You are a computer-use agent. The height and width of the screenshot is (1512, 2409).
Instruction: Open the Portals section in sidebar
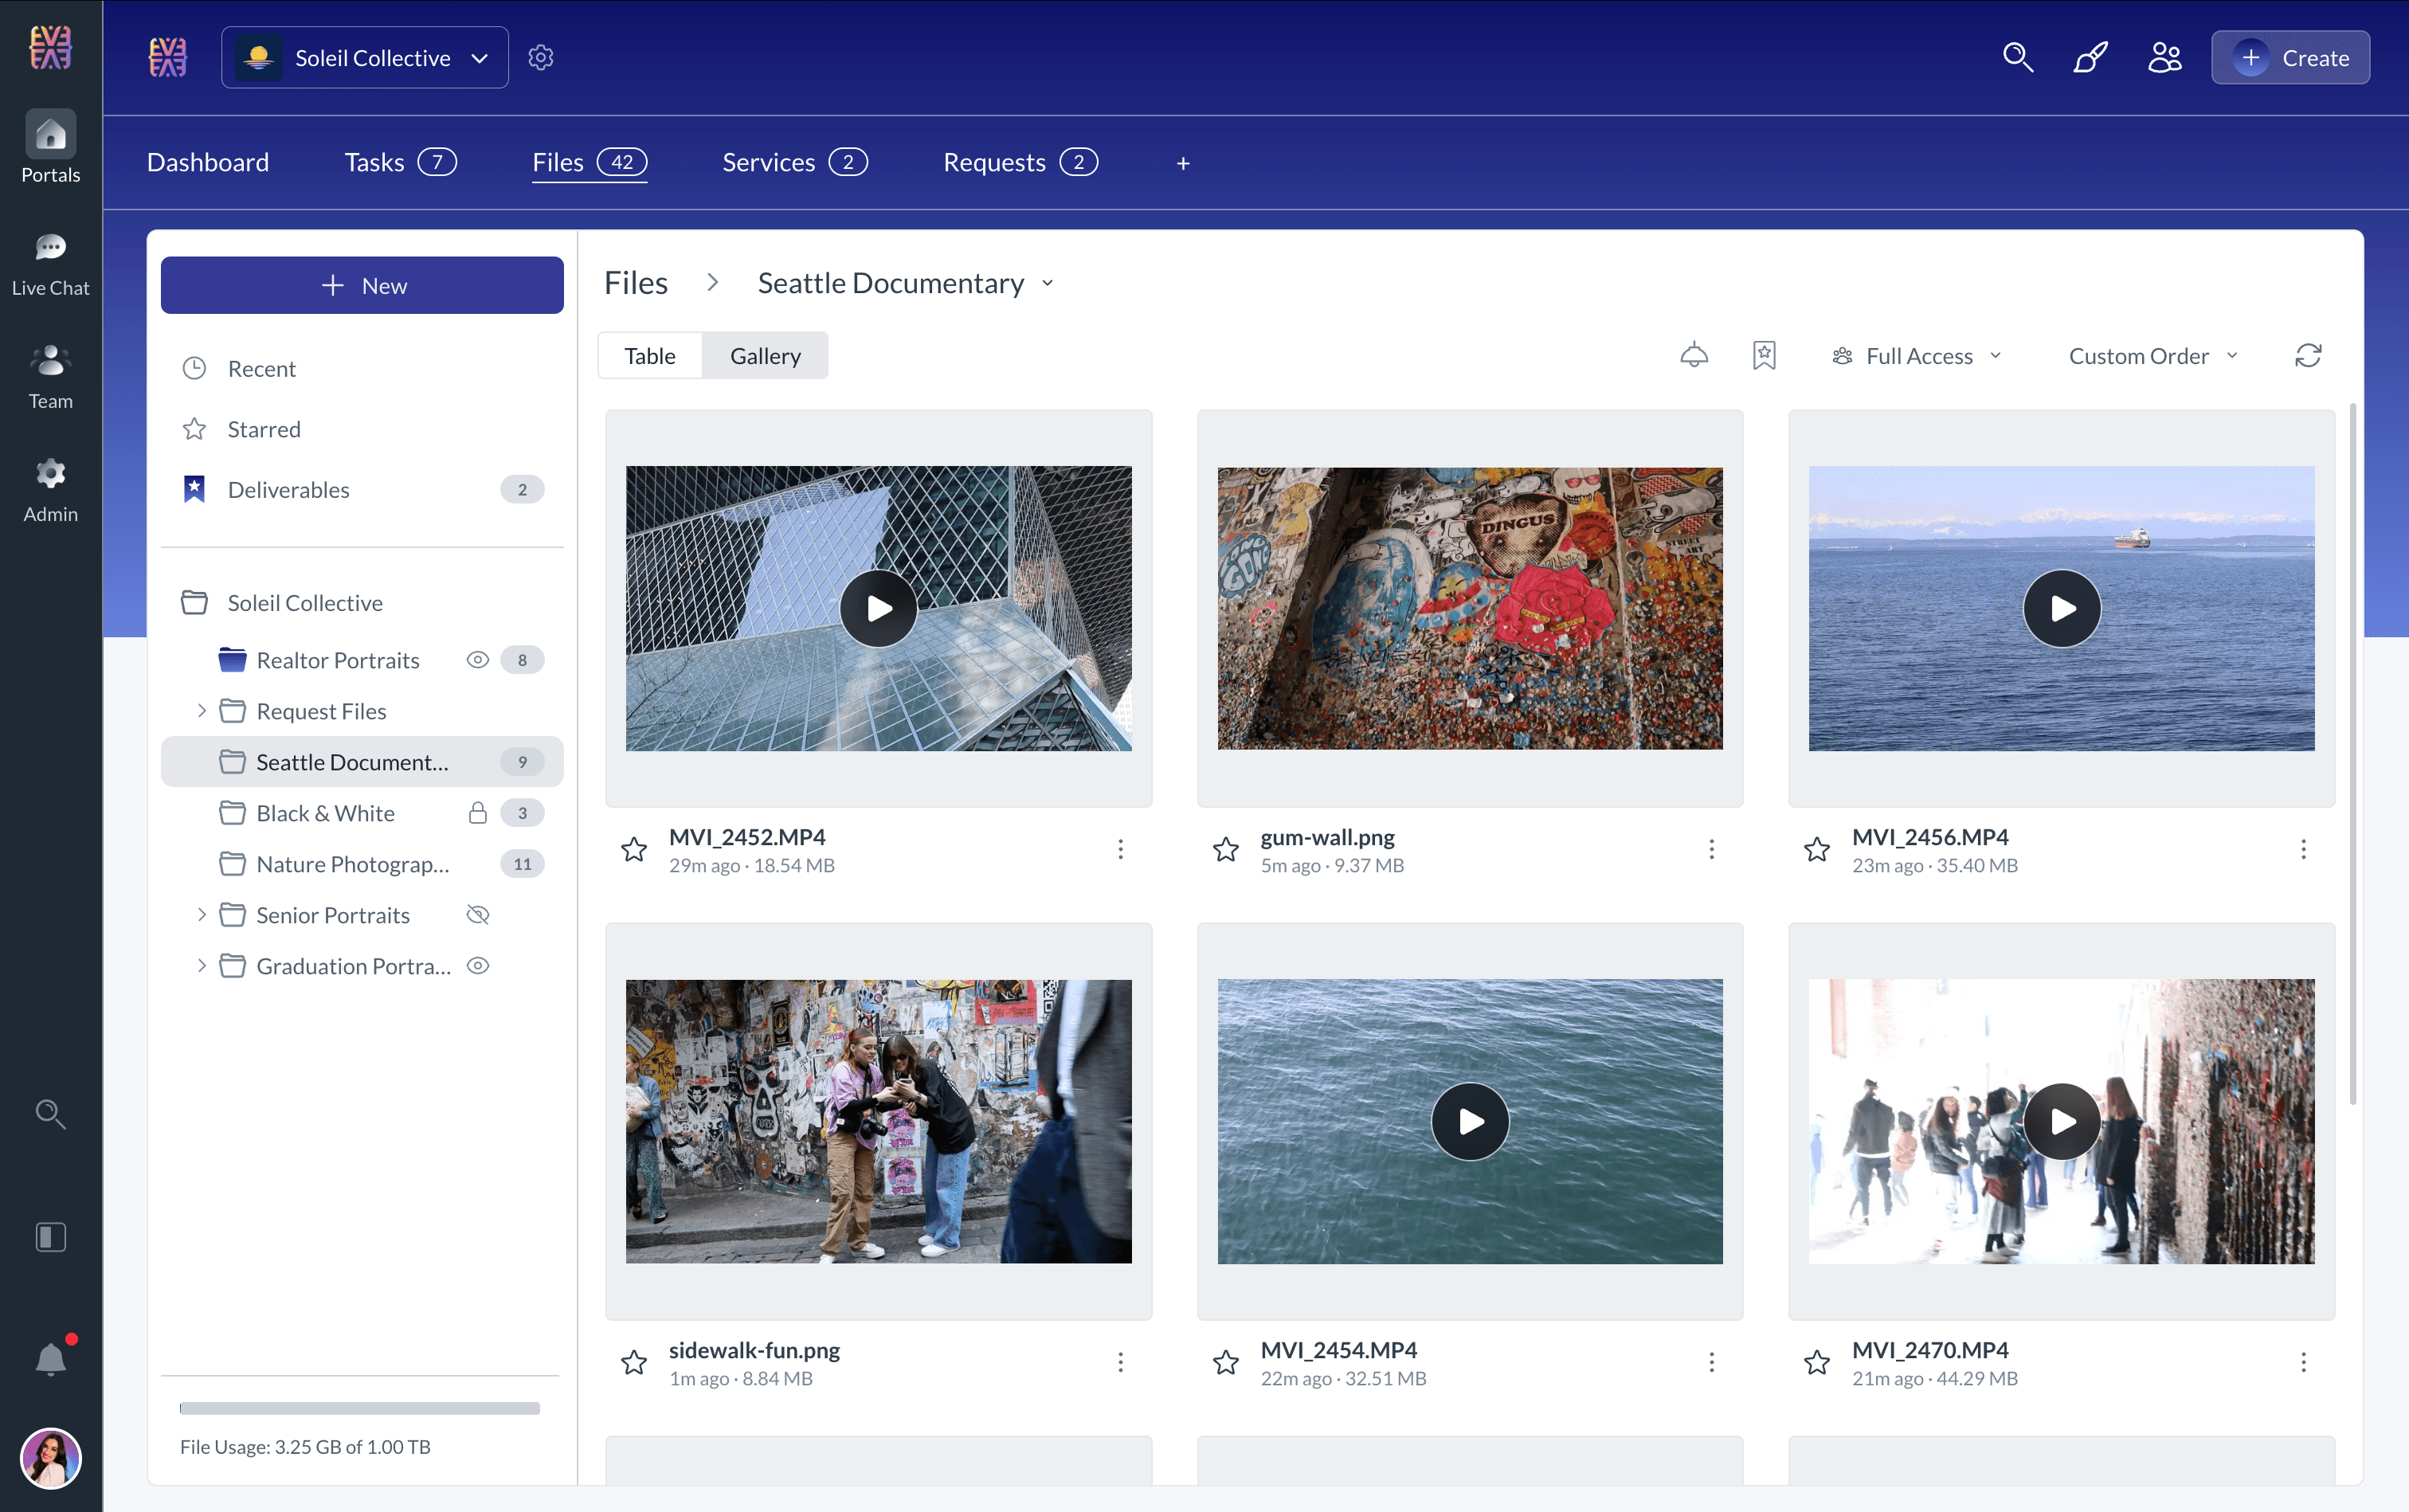tap(50, 148)
